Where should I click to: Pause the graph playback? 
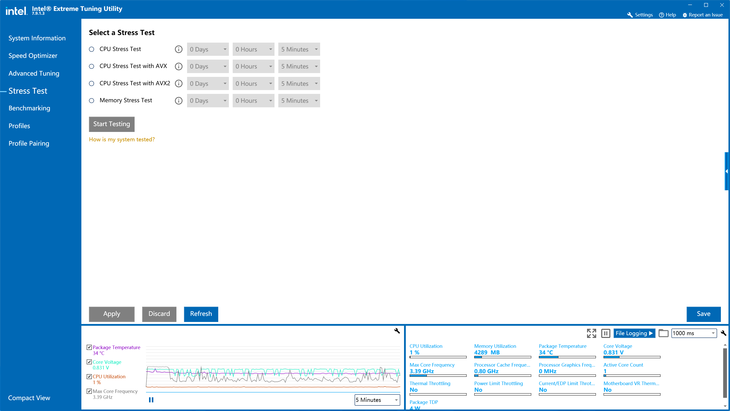point(151,400)
